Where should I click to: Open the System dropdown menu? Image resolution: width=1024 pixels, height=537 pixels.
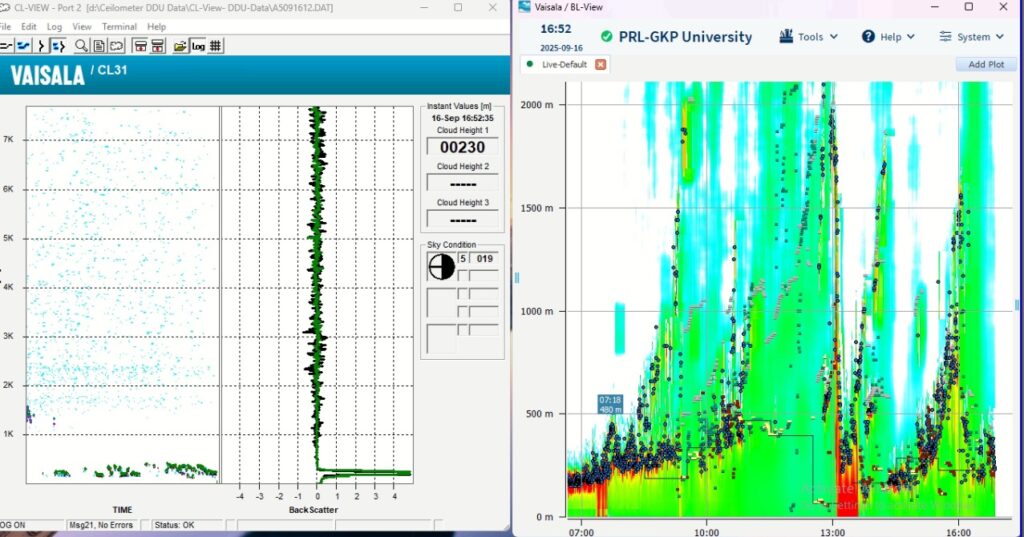[972, 37]
